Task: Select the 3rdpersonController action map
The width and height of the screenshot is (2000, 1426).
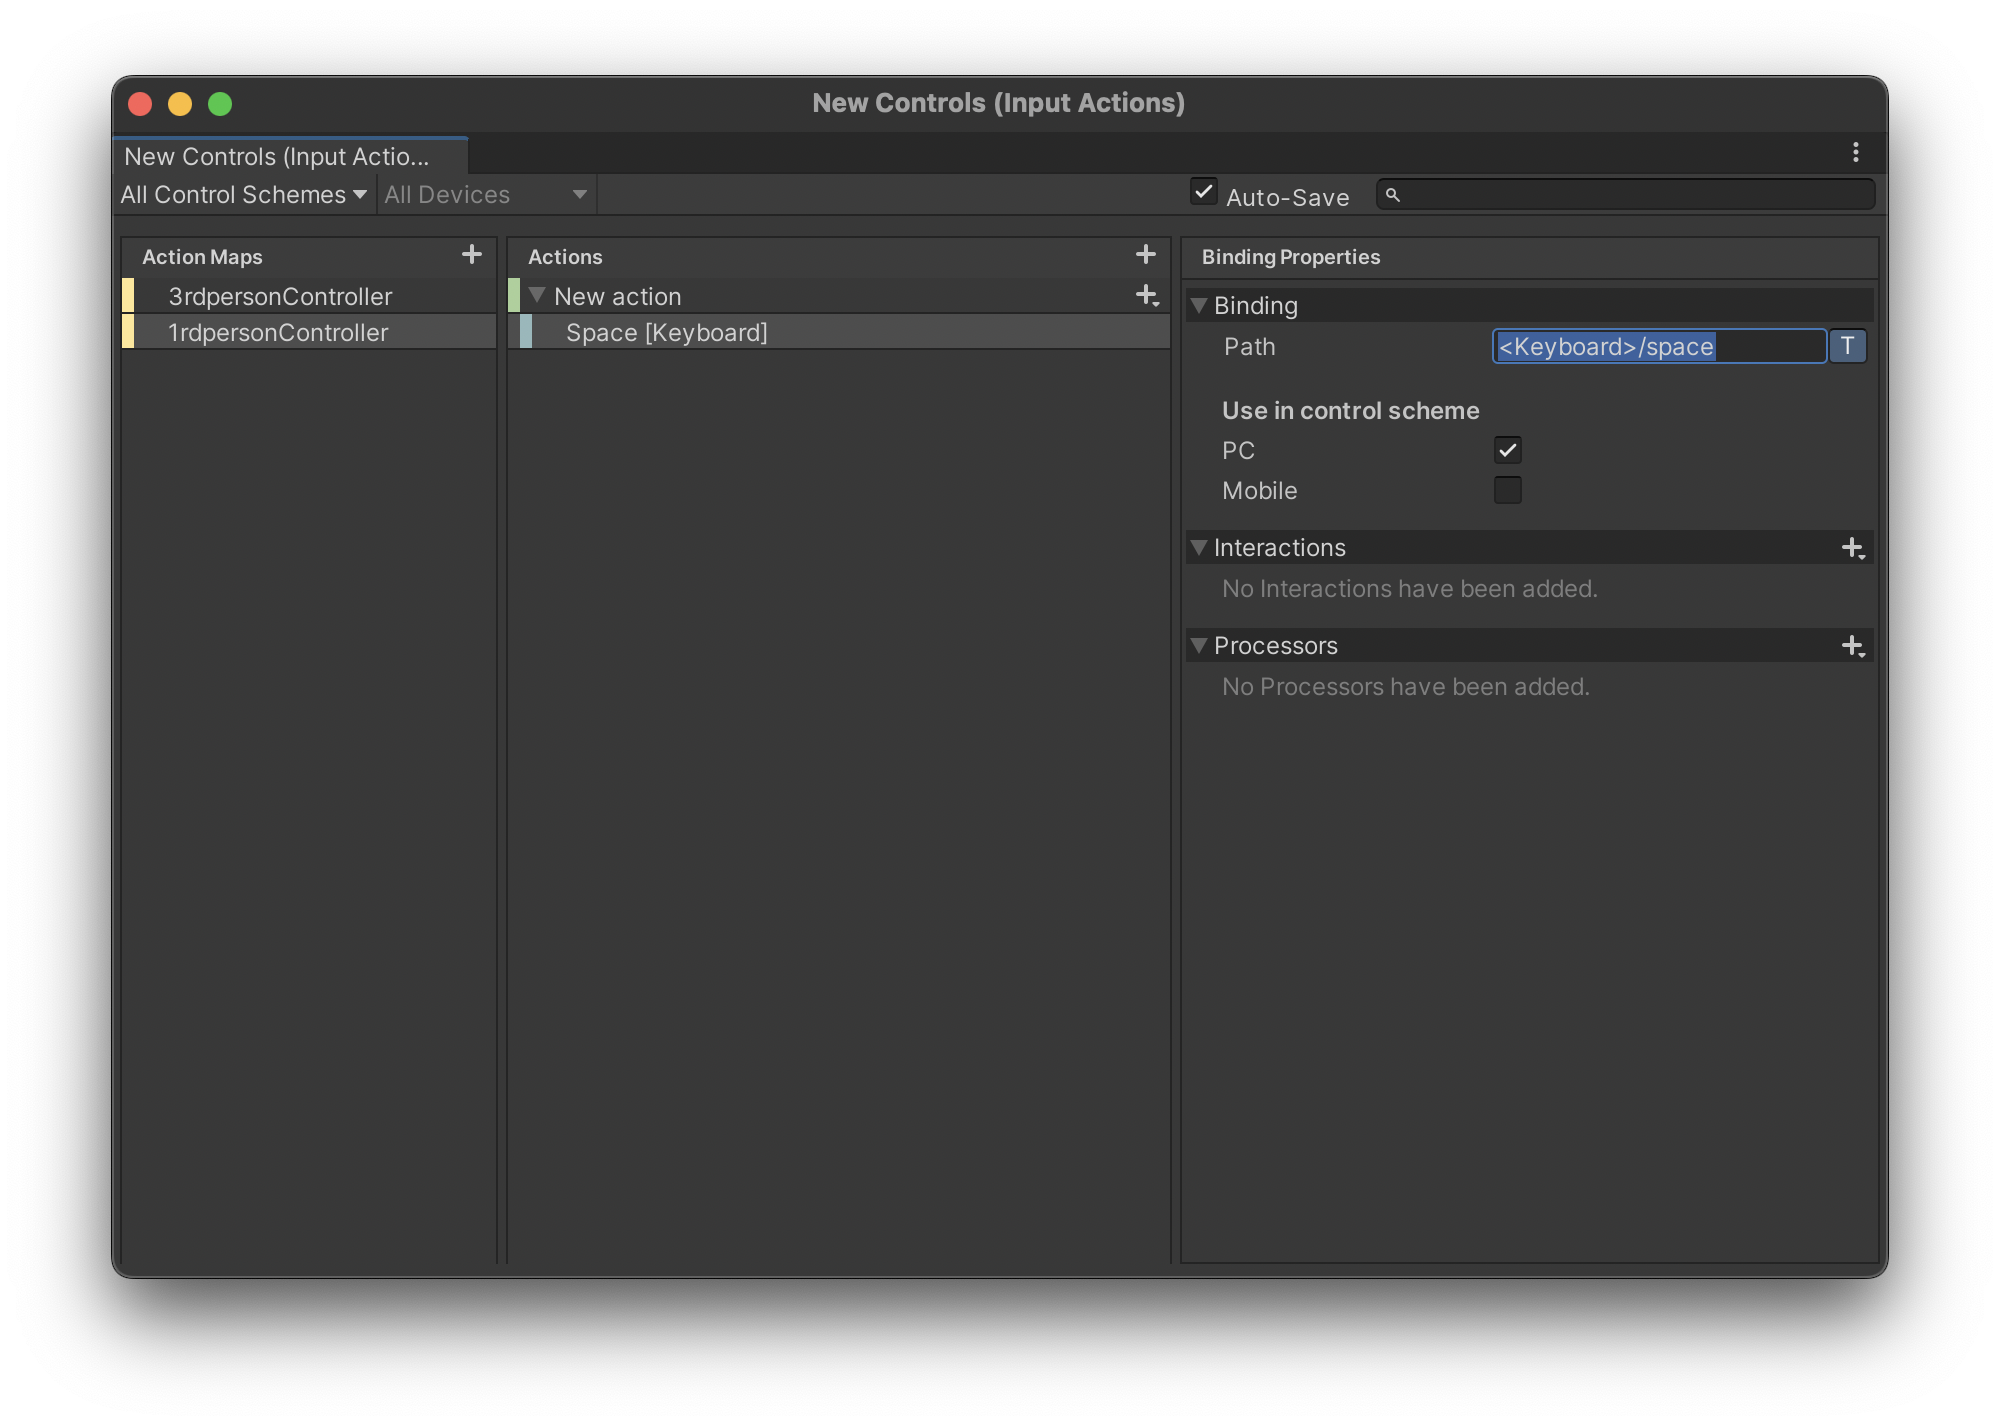Action: (x=280, y=297)
